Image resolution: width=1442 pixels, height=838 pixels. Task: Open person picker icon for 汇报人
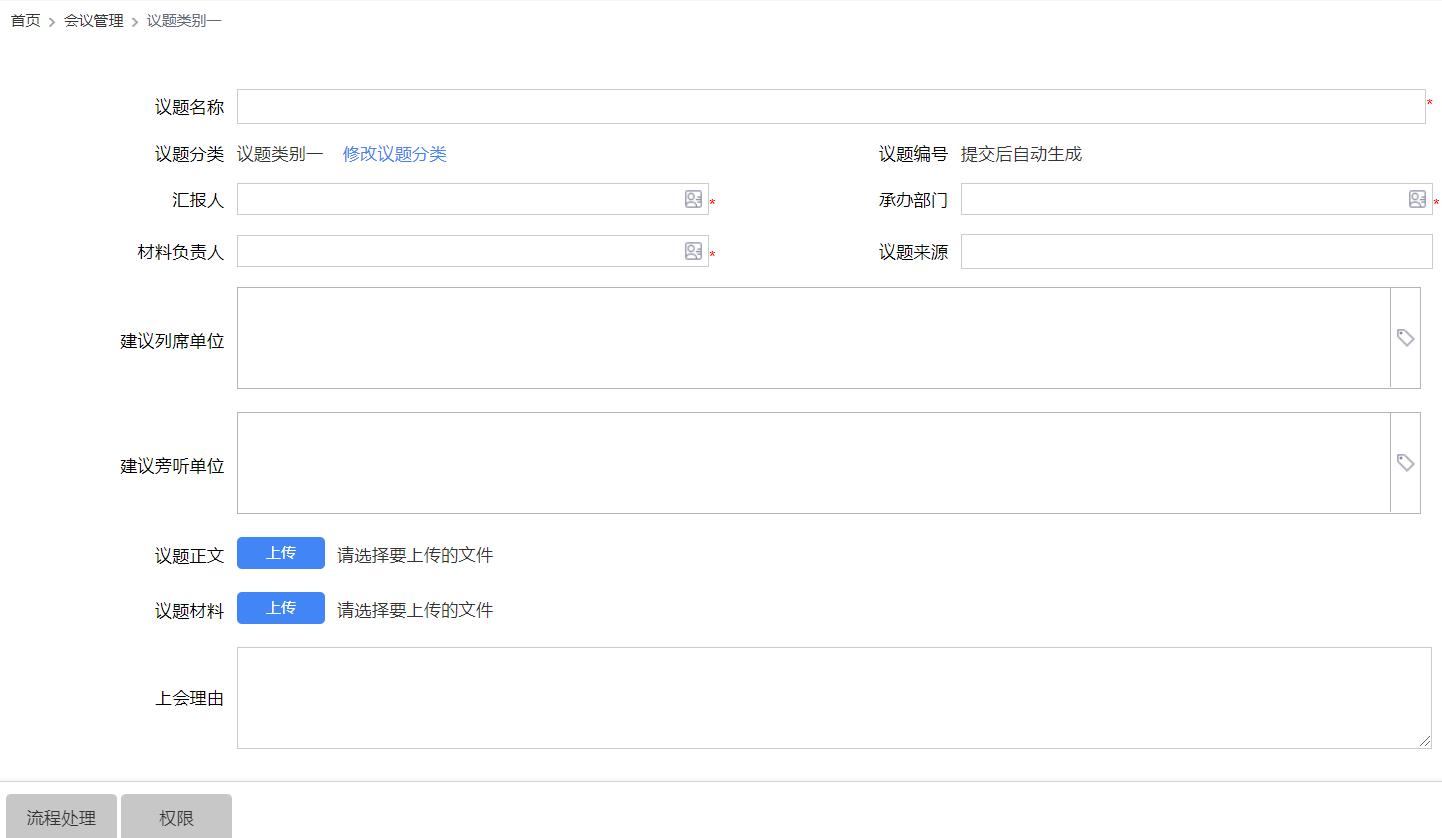pyautogui.click(x=693, y=200)
